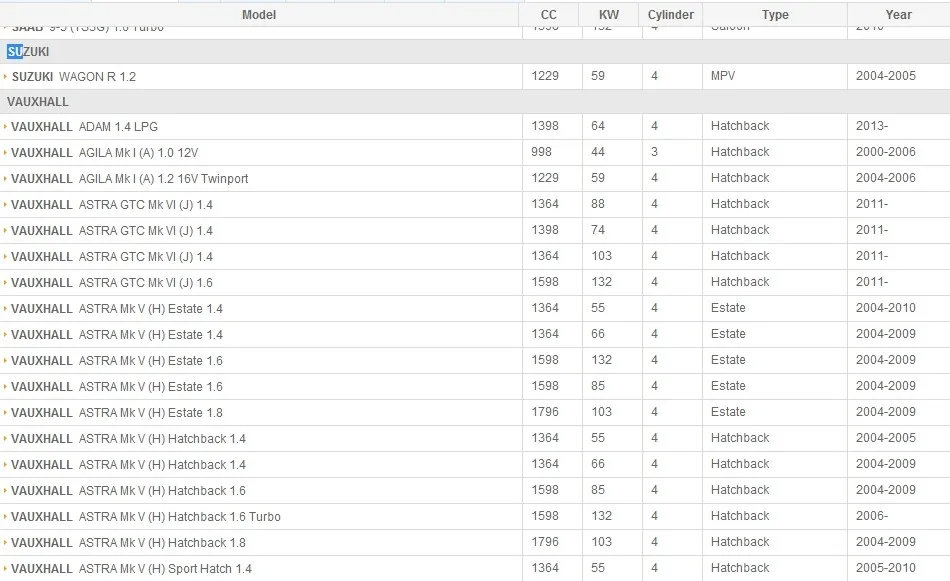Select ASTRA Estate 1.6 model with 85 KW
Viewport: 950px width, 581px height.
point(117,387)
